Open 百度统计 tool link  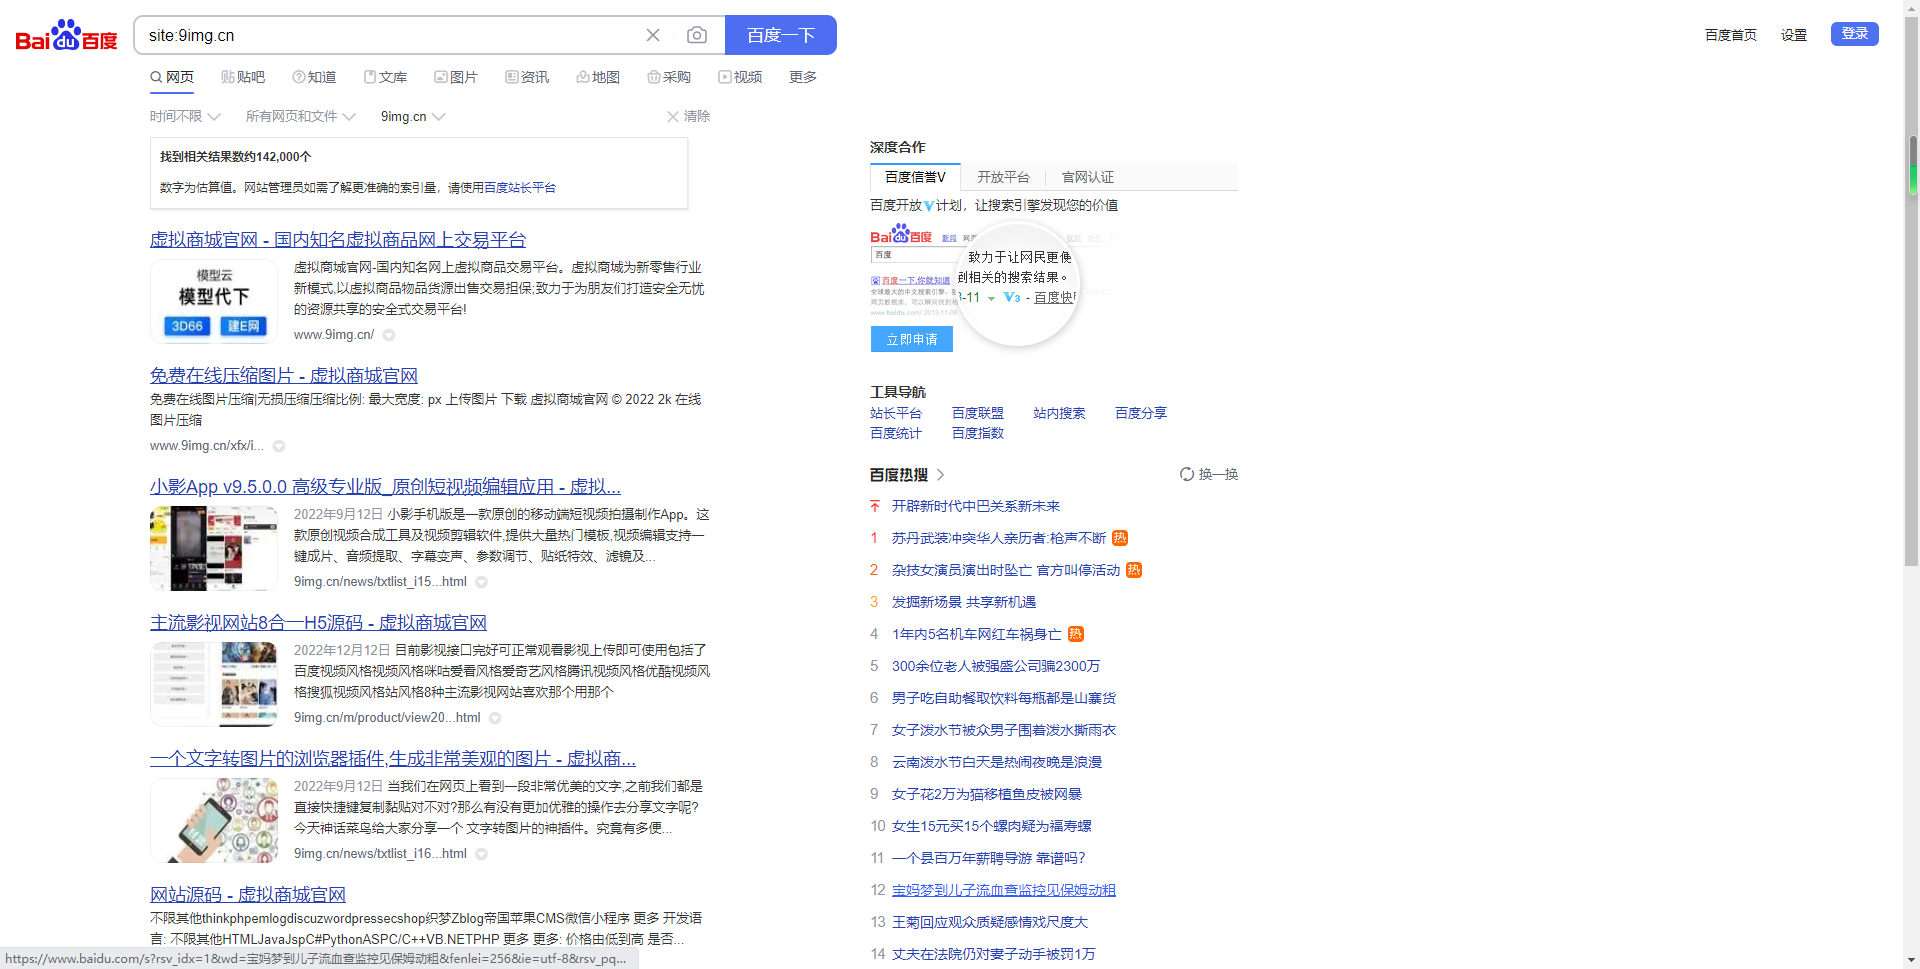(896, 433)
